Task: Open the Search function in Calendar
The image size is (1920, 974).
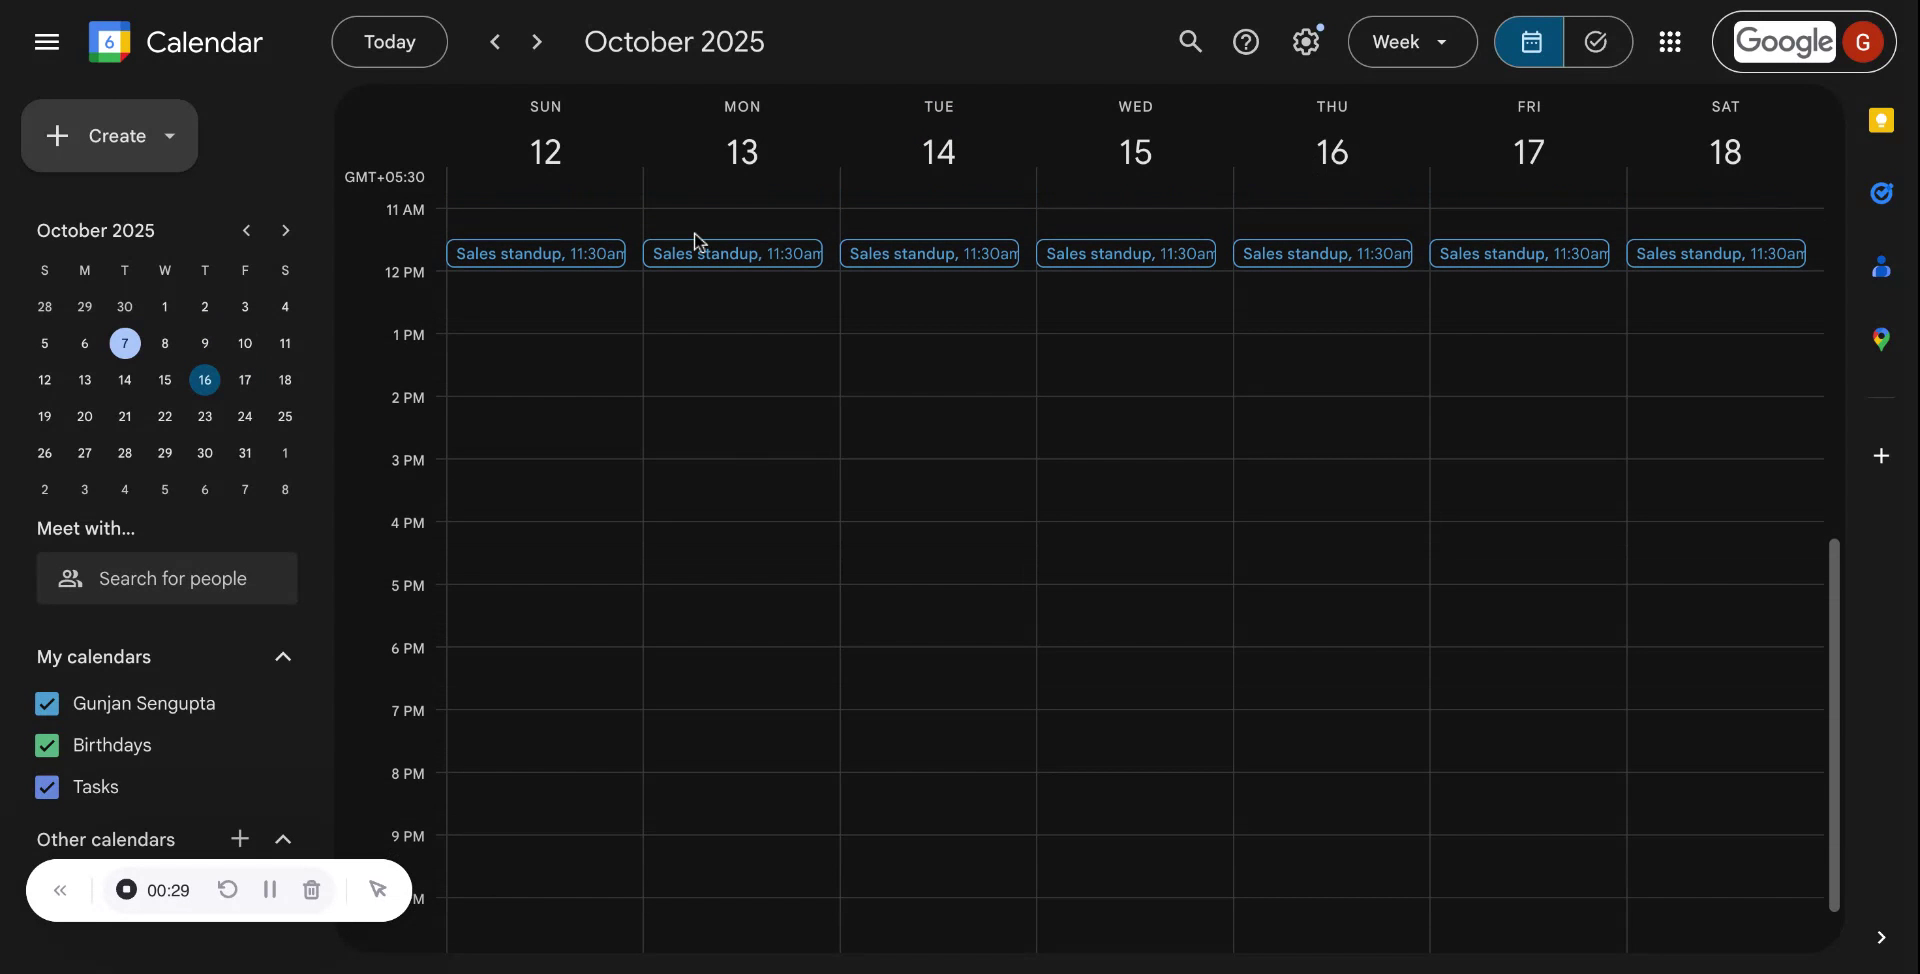Action: coord(1191,41)
